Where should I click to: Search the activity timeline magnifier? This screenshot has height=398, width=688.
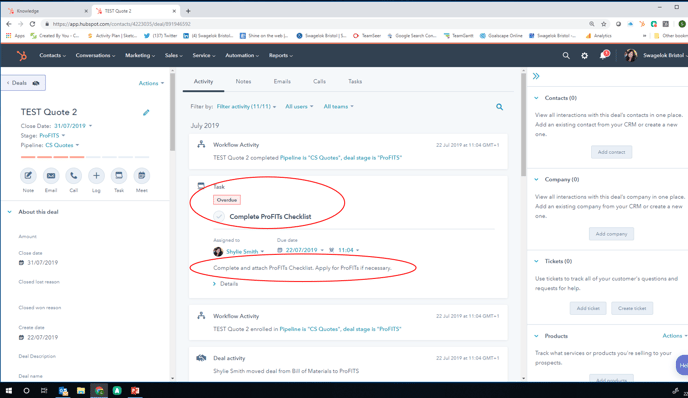point(499,107)
